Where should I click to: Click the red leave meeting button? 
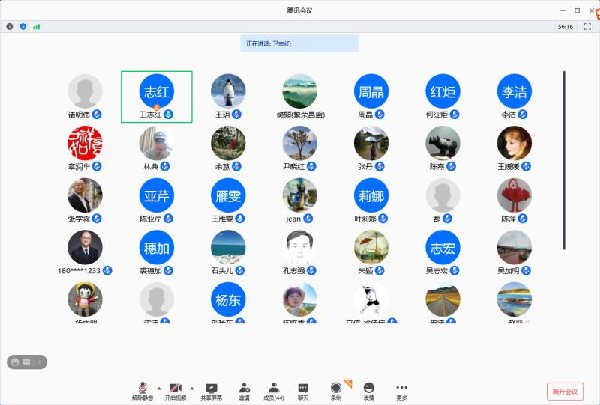565,391
